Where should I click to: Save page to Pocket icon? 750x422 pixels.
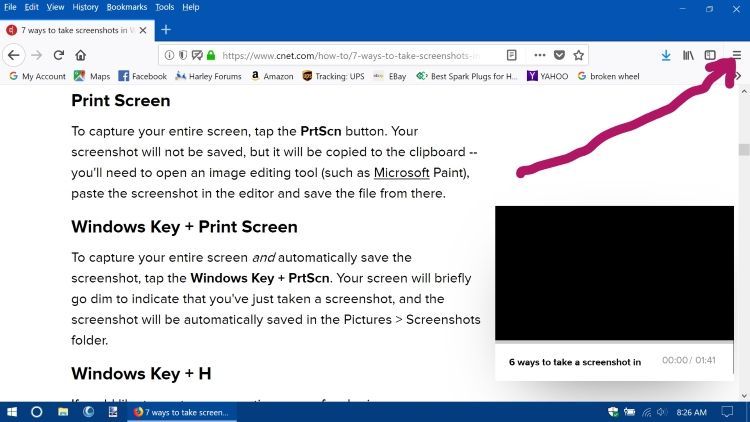[x=559, y=55]
